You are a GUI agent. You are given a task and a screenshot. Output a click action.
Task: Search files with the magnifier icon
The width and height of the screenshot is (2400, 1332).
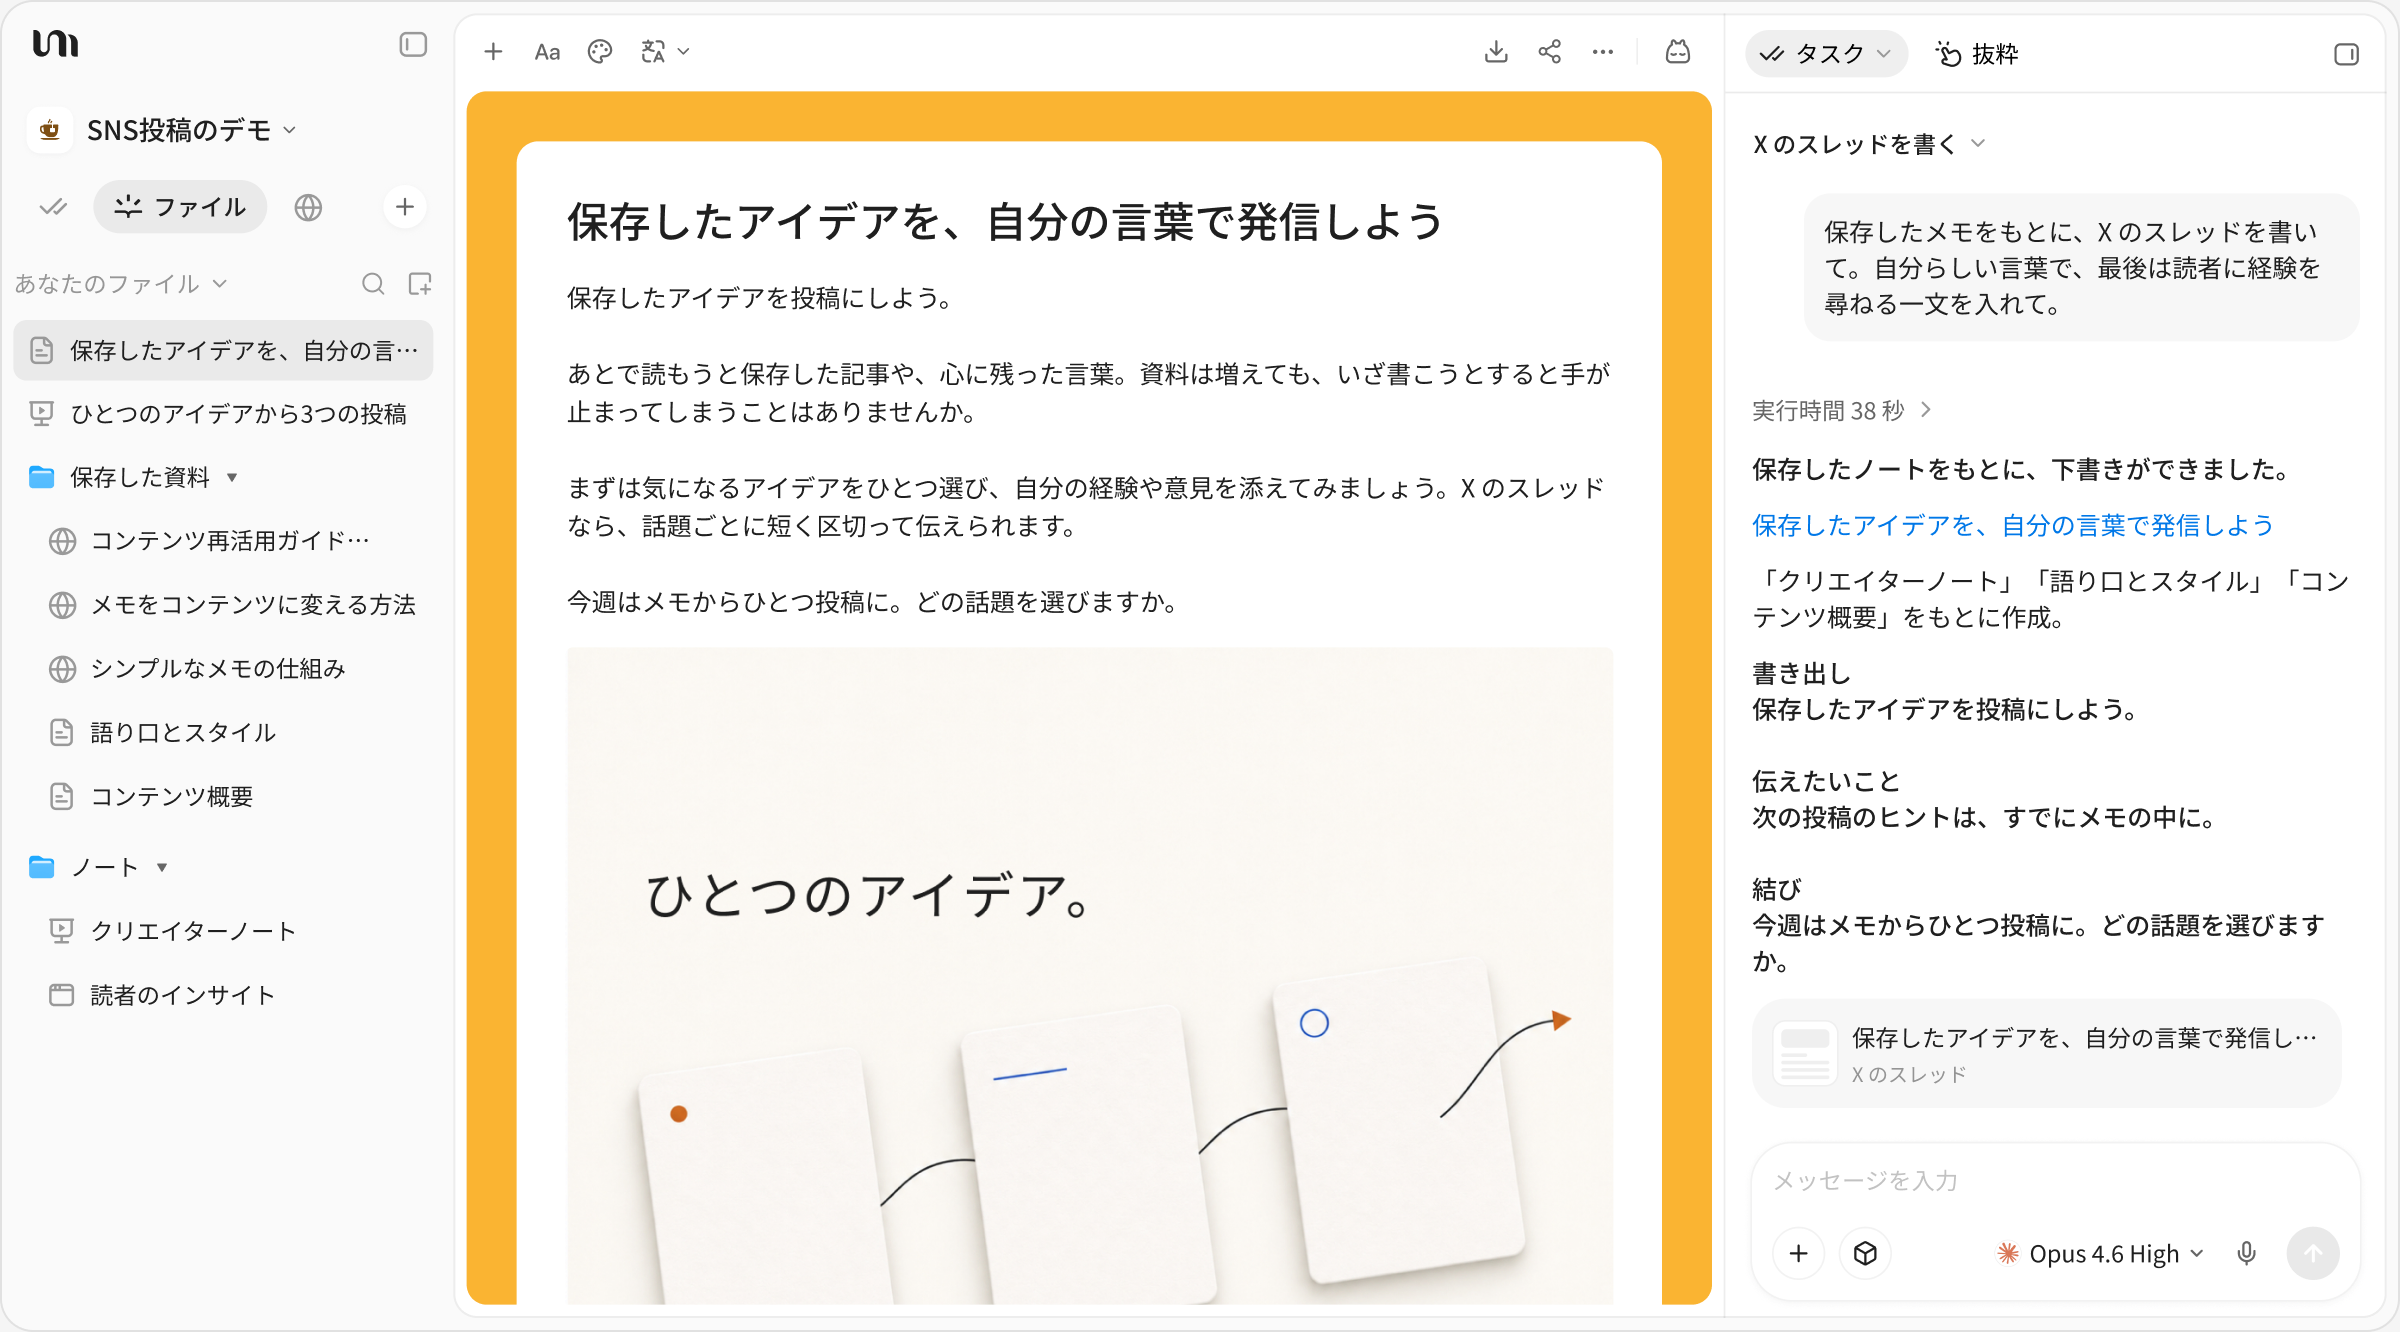pos(373,284)
